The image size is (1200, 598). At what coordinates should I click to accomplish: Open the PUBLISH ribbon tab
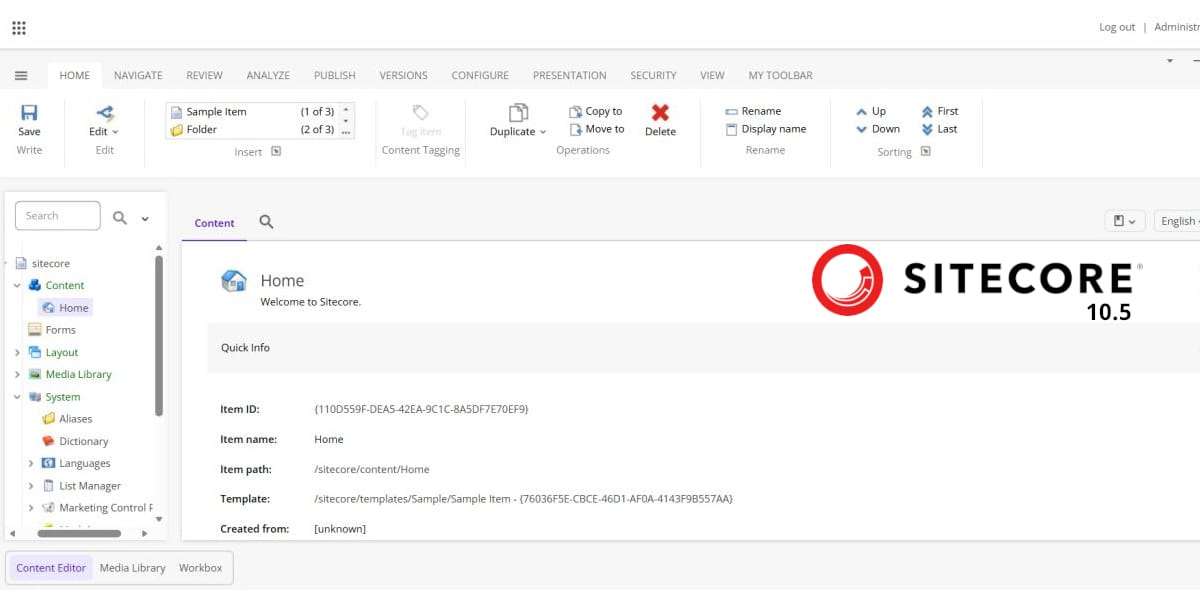coord(335,75)
